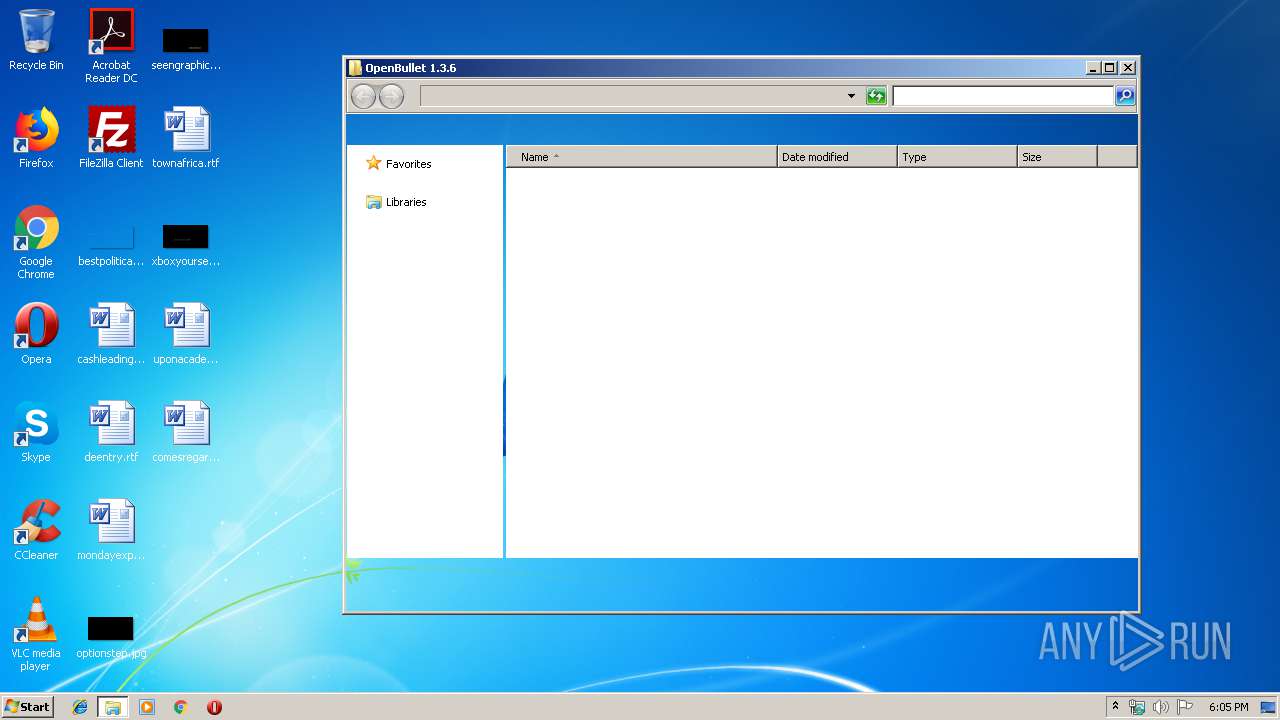Launch Chrome from the taskbar
1280x720 pixels.
[180, 707]
